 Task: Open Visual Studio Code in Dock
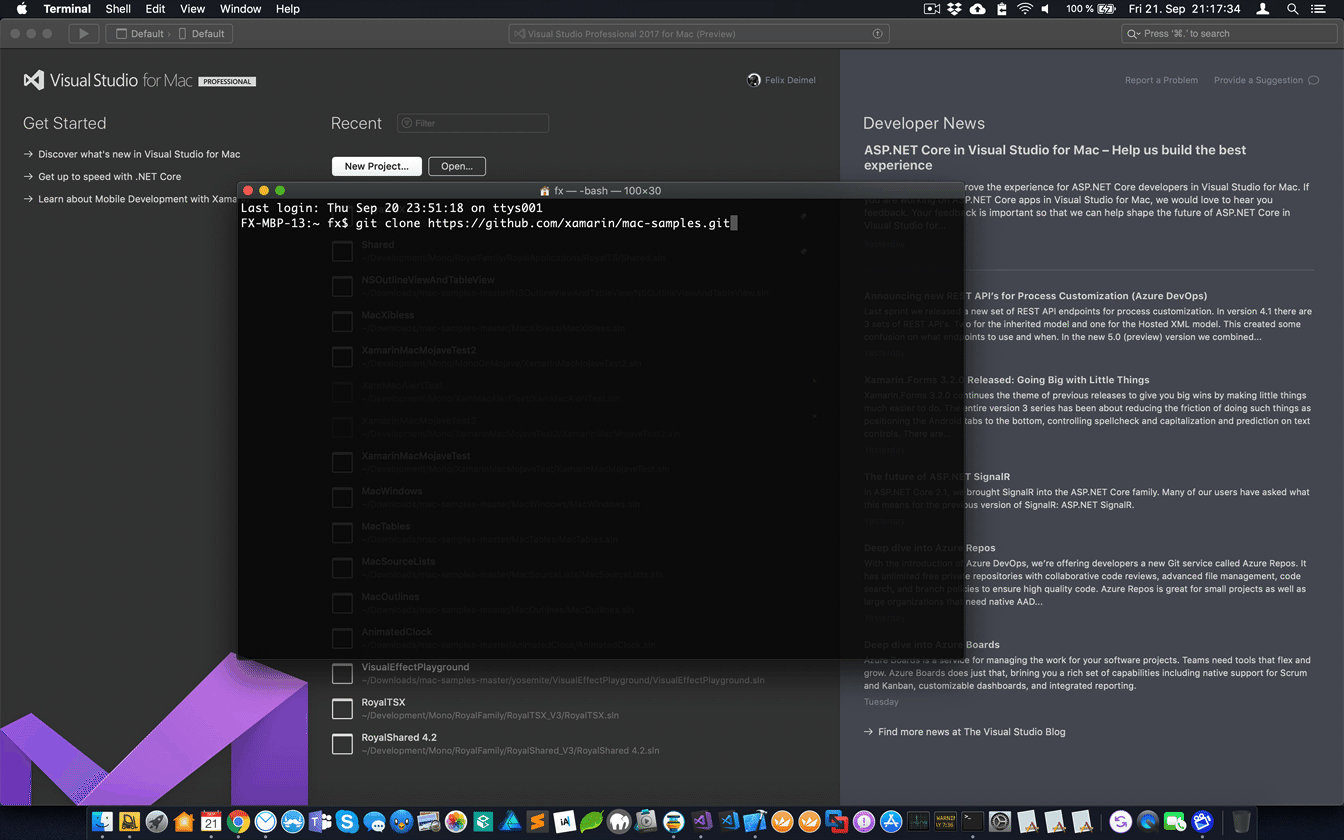coord(728,821)
